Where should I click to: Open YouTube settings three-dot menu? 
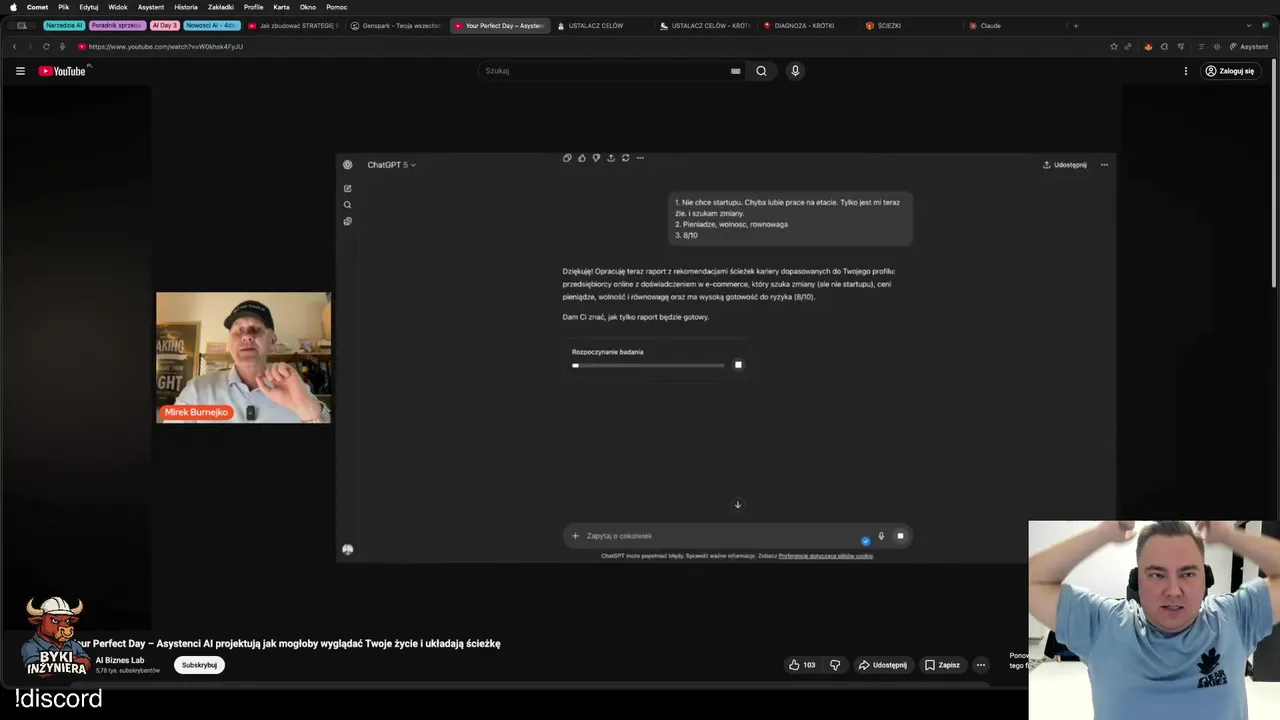(1186, 71)
